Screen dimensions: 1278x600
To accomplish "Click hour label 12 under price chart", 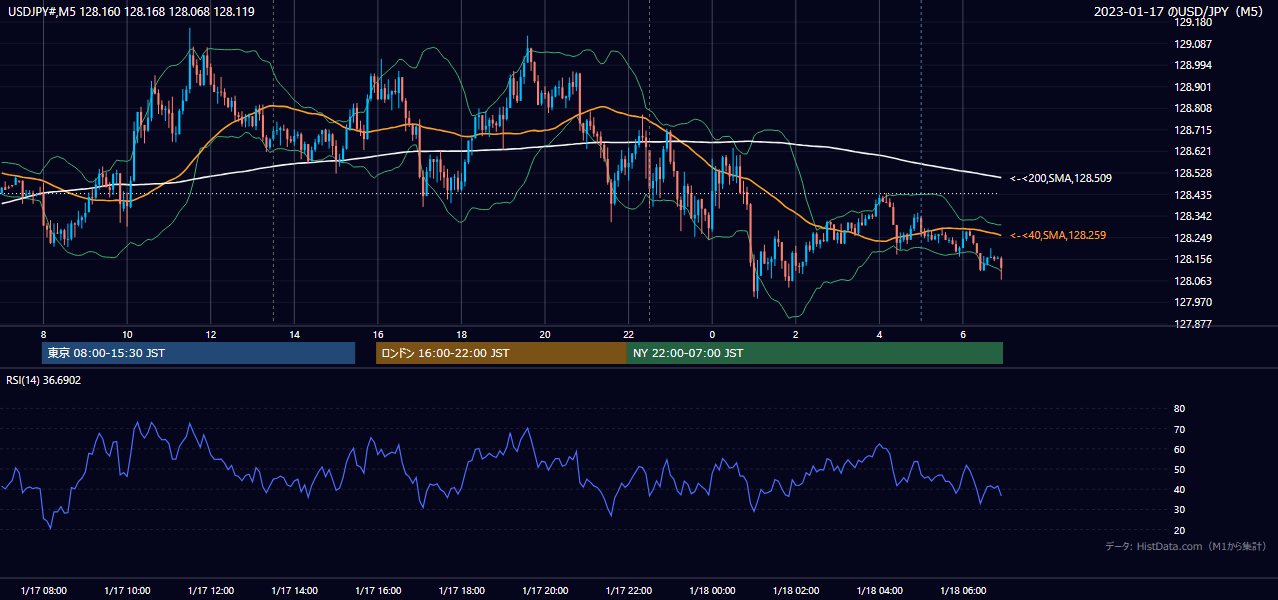I will pyautogui.click(x=210, y=334).
